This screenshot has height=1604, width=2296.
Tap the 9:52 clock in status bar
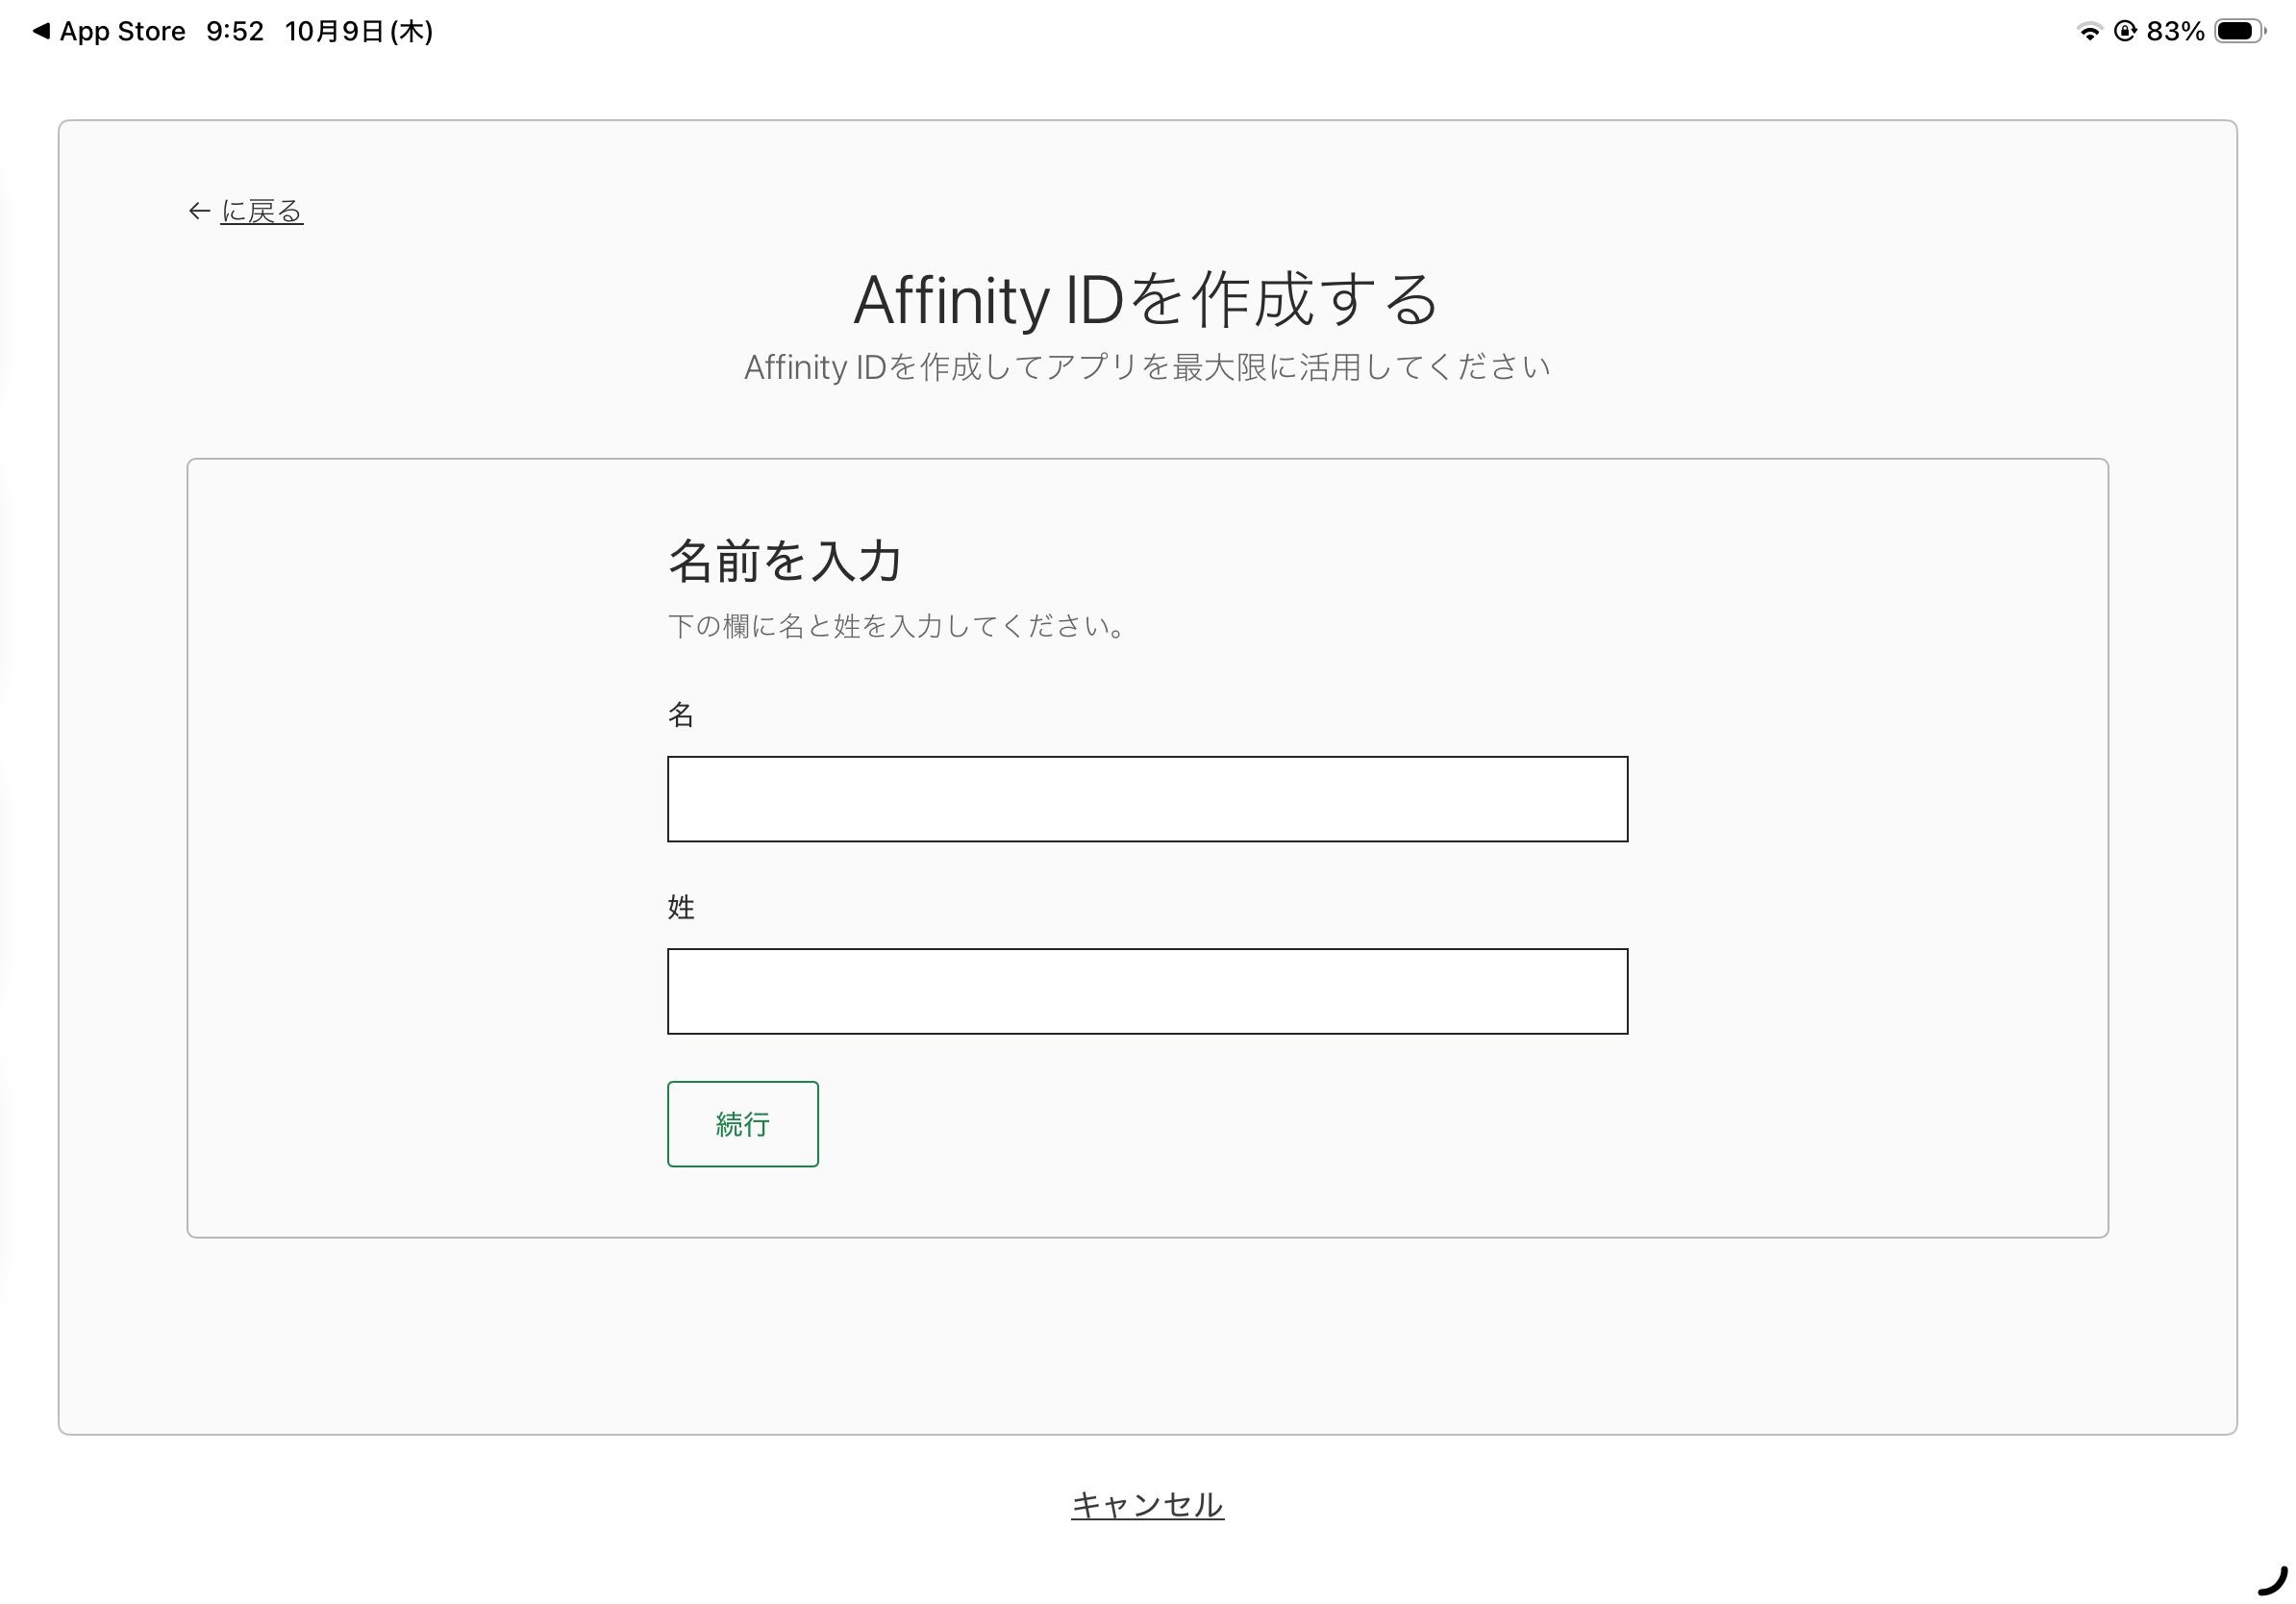(235, 32)
